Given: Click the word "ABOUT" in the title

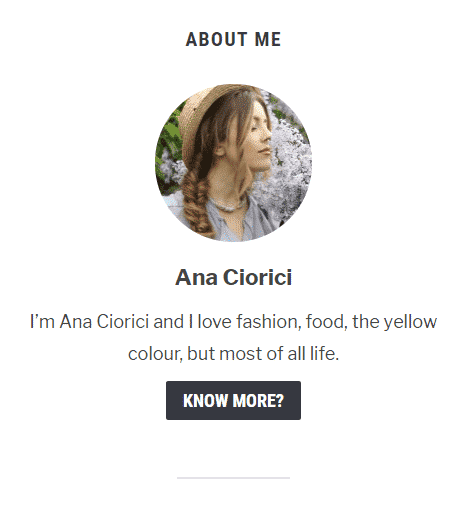Looking at the screenshot, I should (217, 39).
